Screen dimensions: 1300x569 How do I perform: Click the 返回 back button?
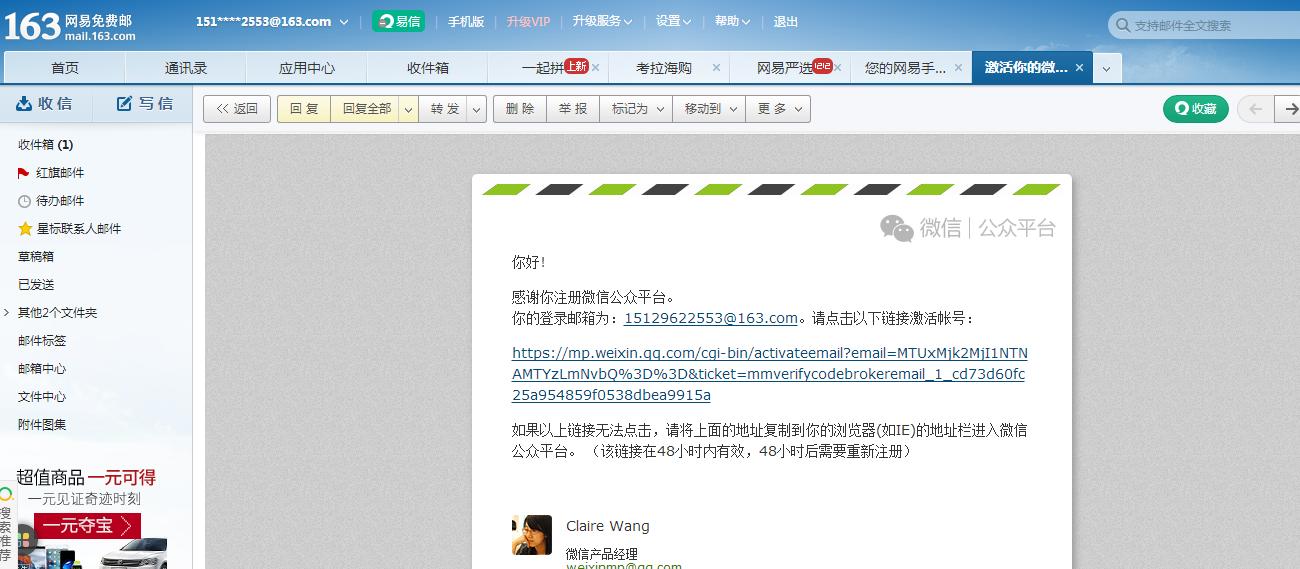237,109
